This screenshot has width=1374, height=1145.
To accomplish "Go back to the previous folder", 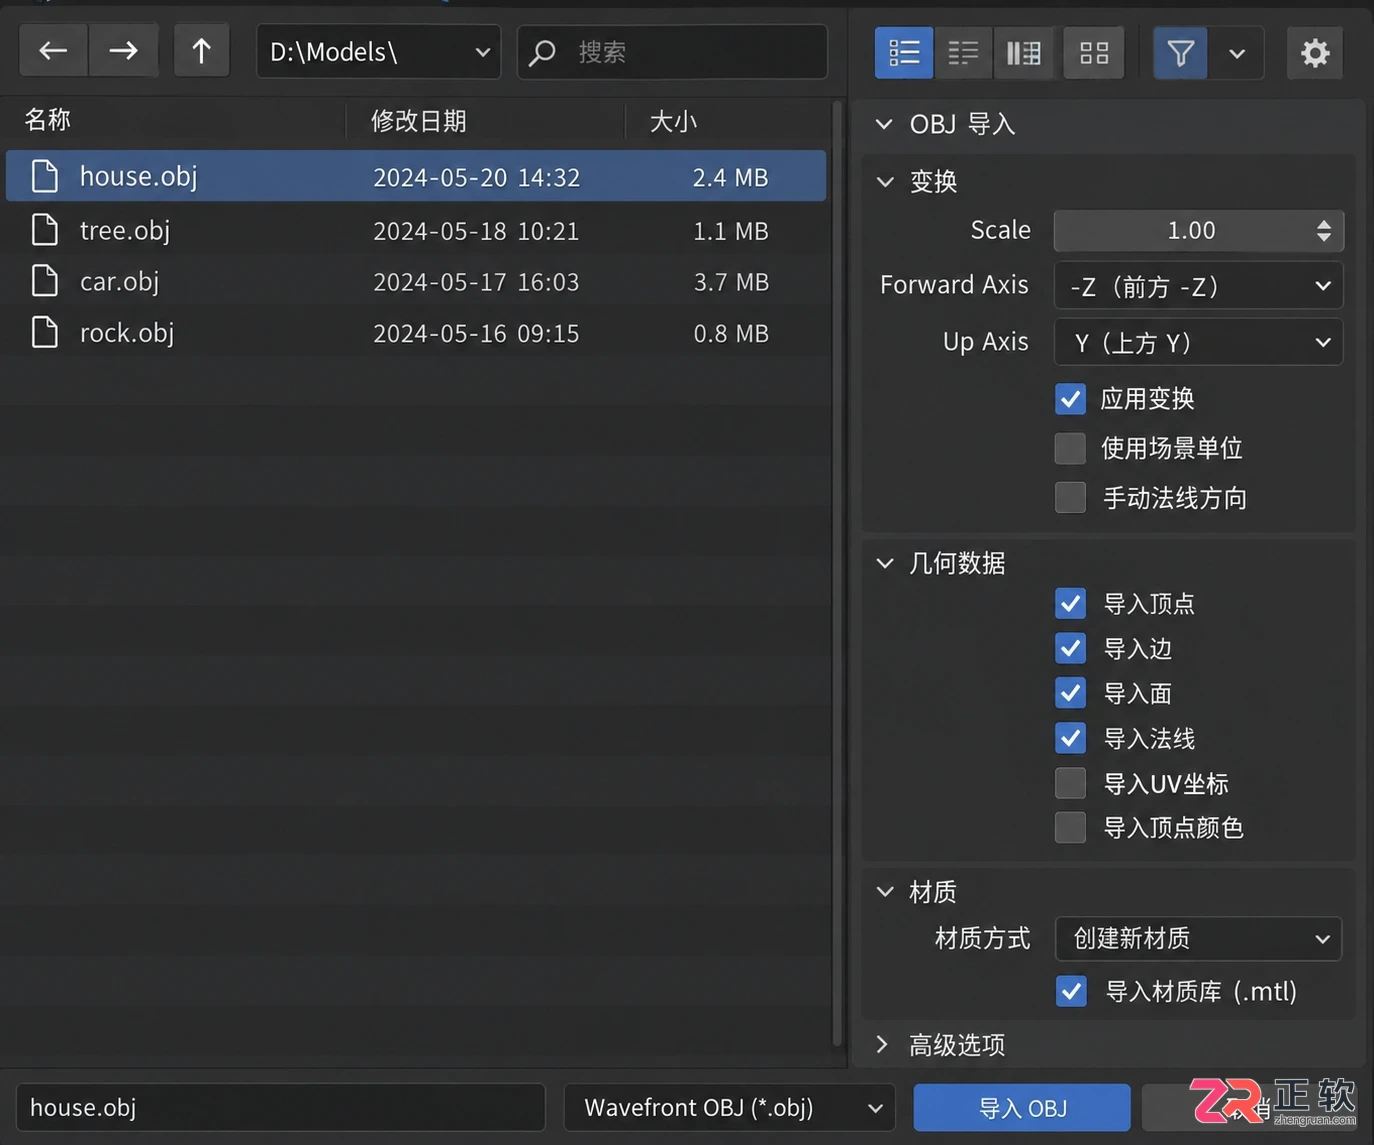I will (x=54, y=51).
